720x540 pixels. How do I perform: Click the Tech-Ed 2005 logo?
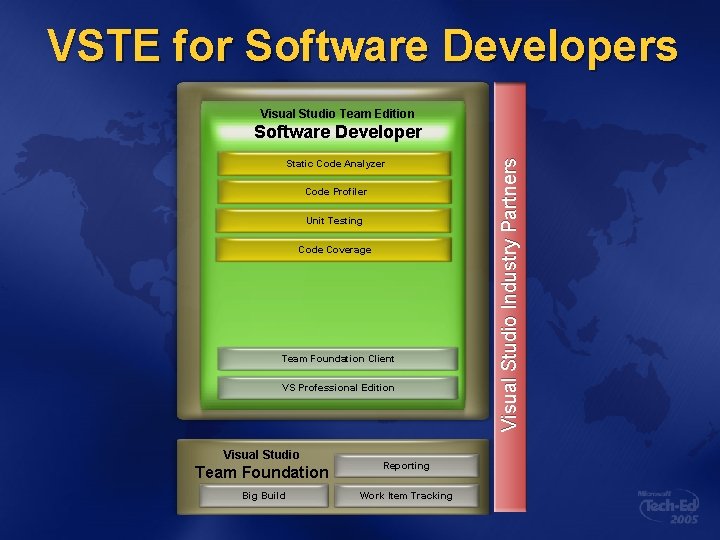click(x=668, y=507)
